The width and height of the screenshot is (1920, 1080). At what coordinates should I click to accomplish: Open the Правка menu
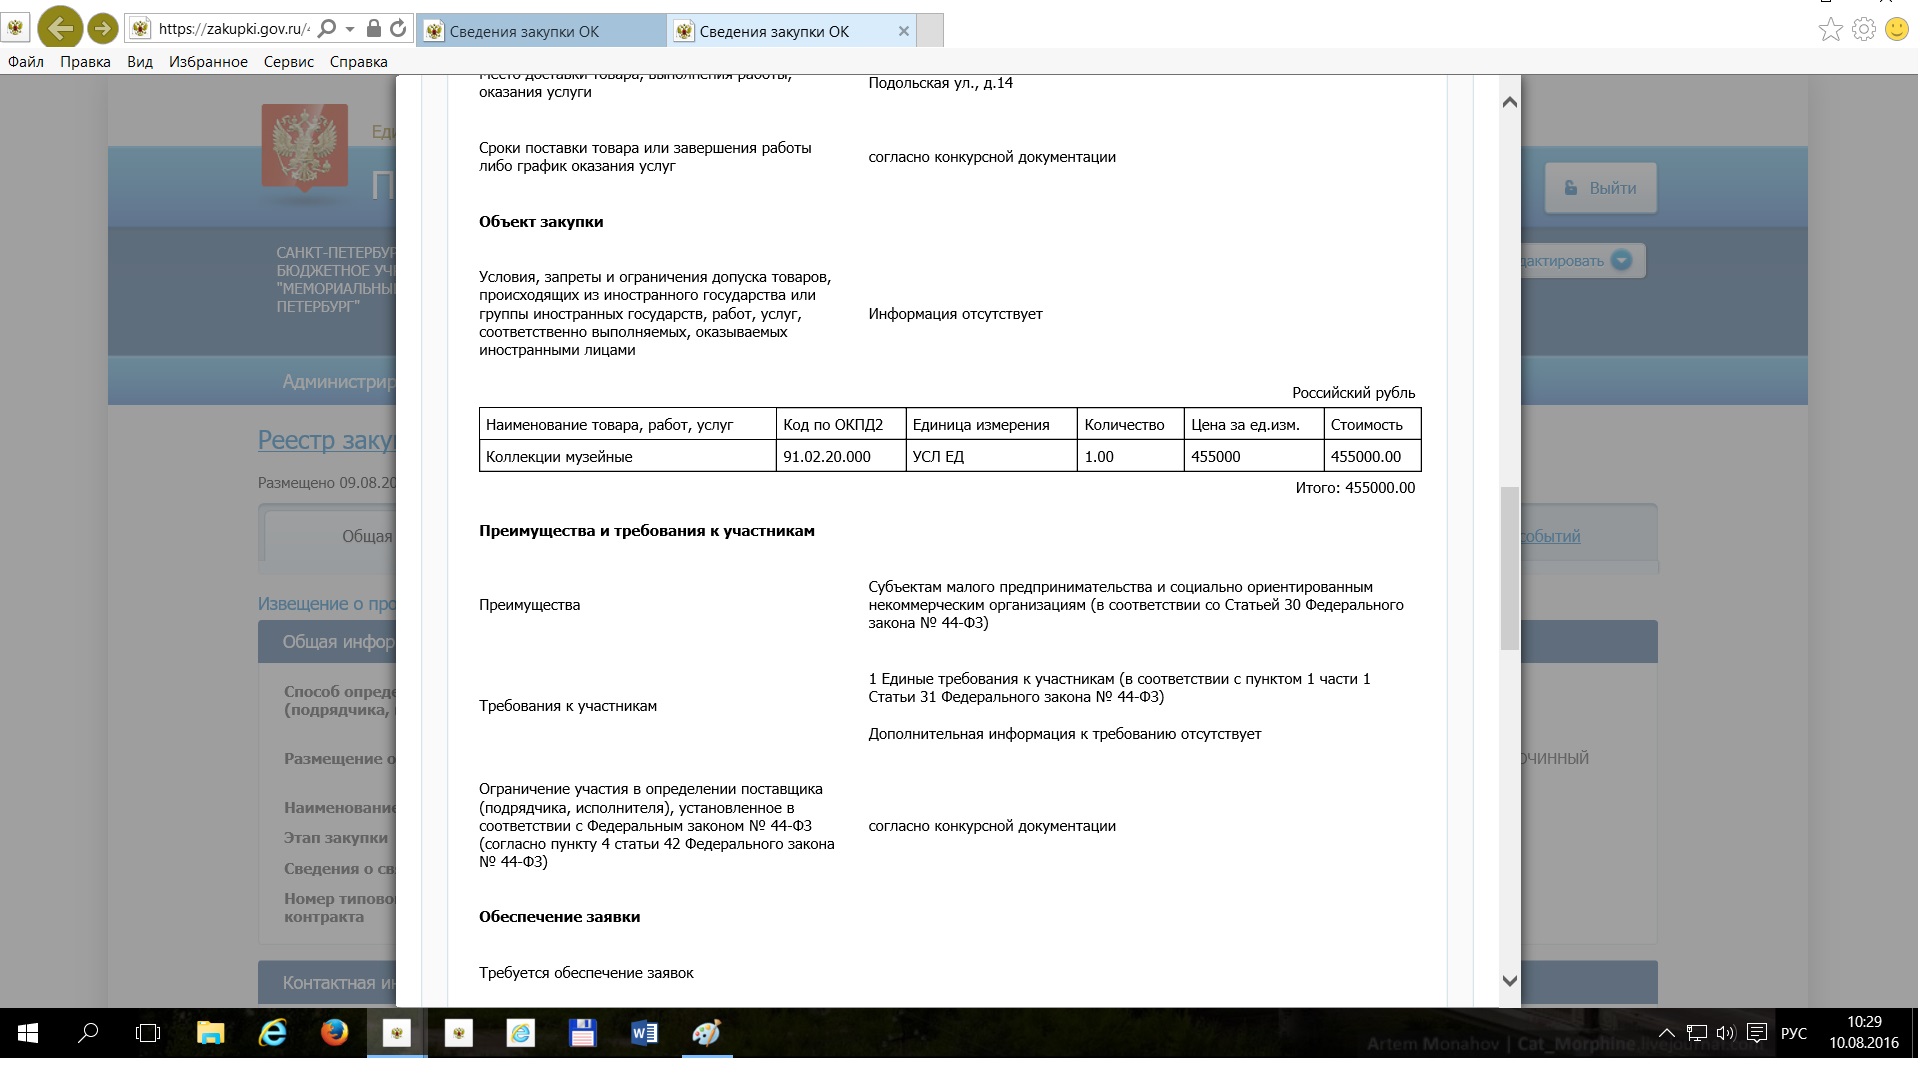pos(85,62)
